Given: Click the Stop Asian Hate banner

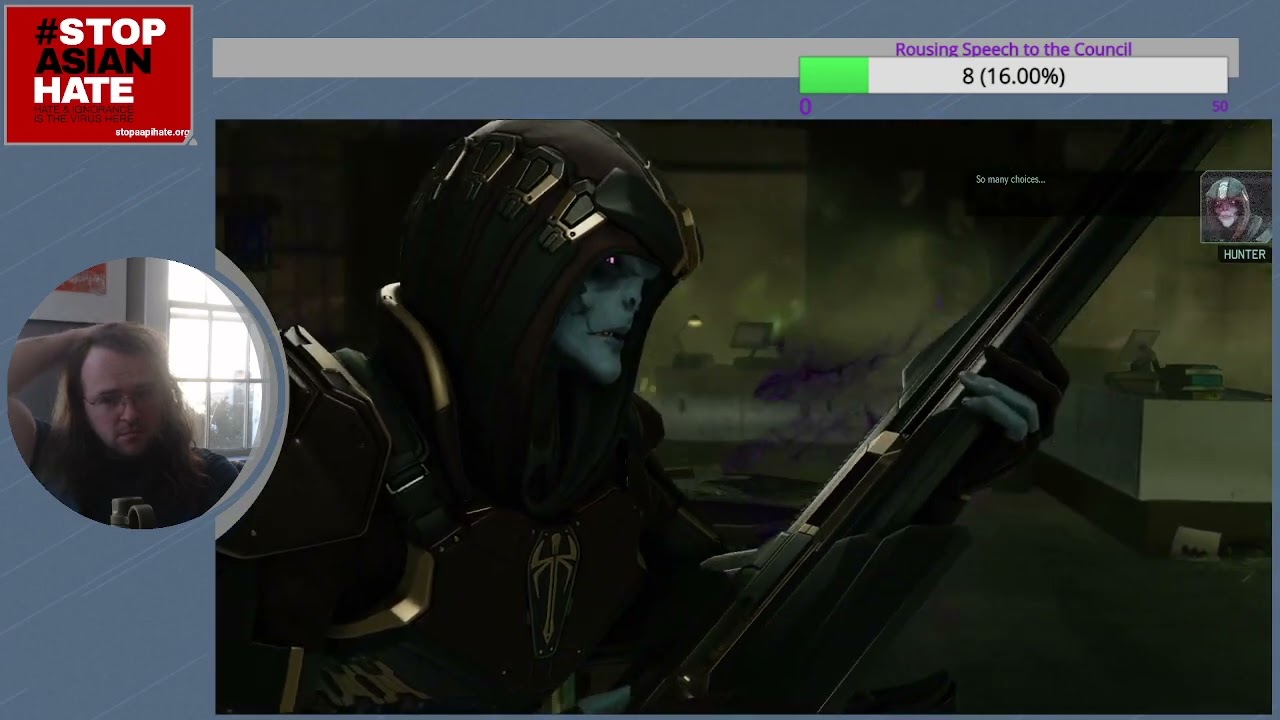Looking at the screenshot, I should coord(98,75).
